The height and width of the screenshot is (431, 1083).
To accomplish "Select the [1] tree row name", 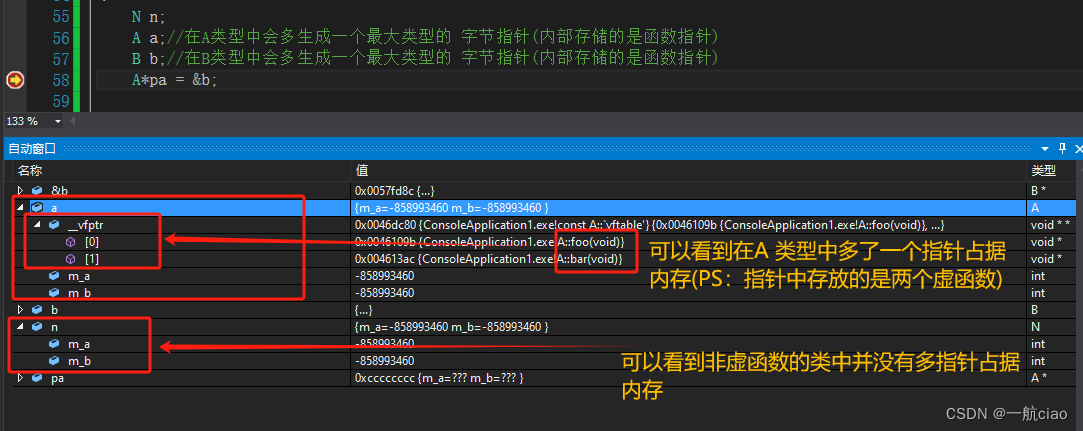I will point(92,258).
